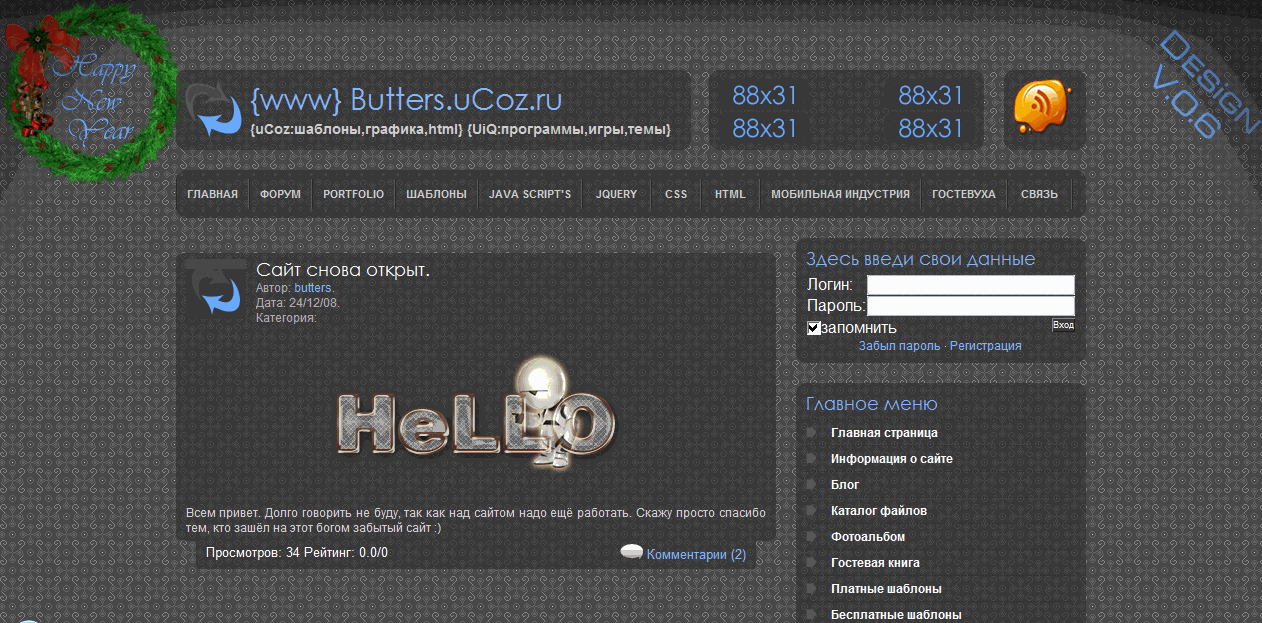Click the upper-right 88x31 banner placeholder
1262x623 pixels.
point(931,96)
